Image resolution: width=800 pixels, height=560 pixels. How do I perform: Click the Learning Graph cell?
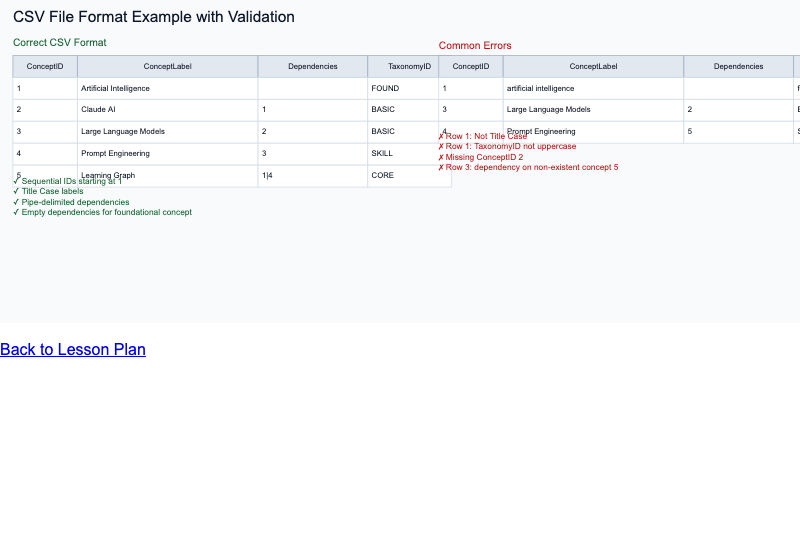click(108, 175)
